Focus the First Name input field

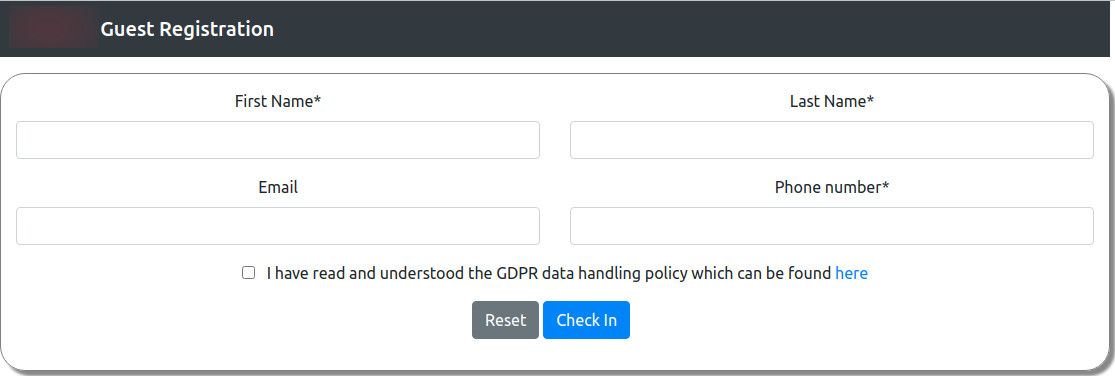pyautogui.click(x=277, y=140)
